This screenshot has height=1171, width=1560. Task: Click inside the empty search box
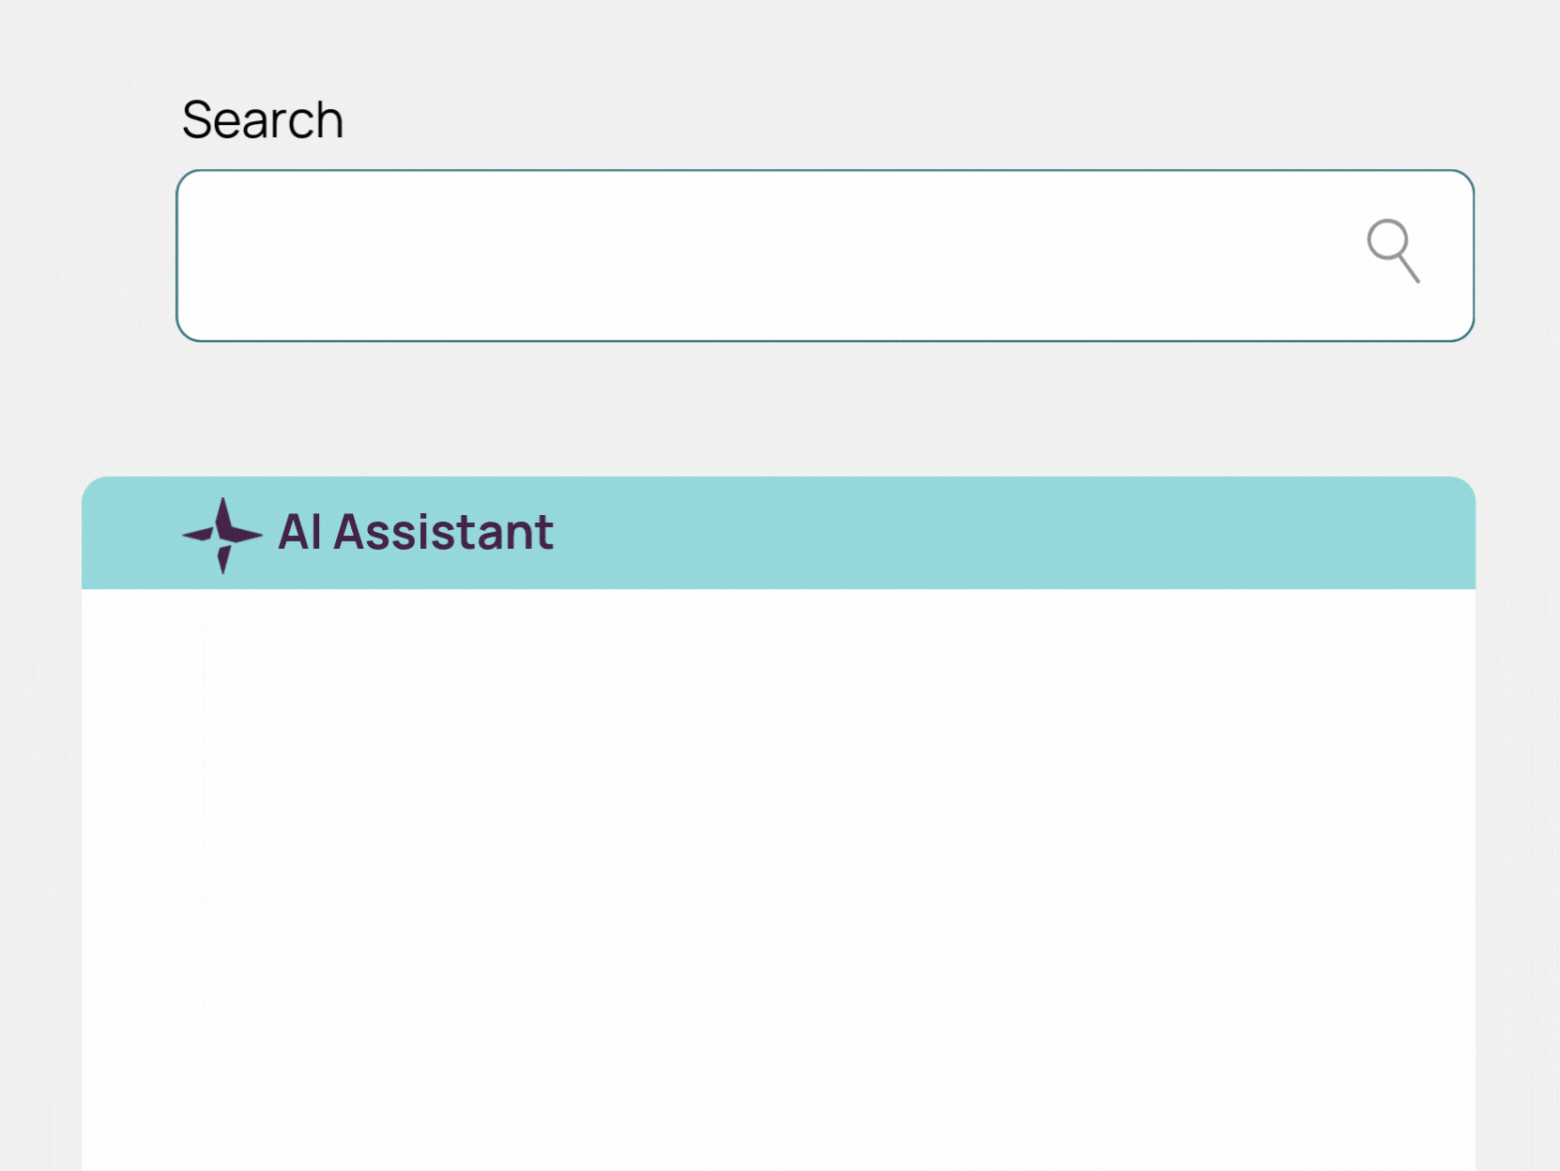click(x=760, y=256)
